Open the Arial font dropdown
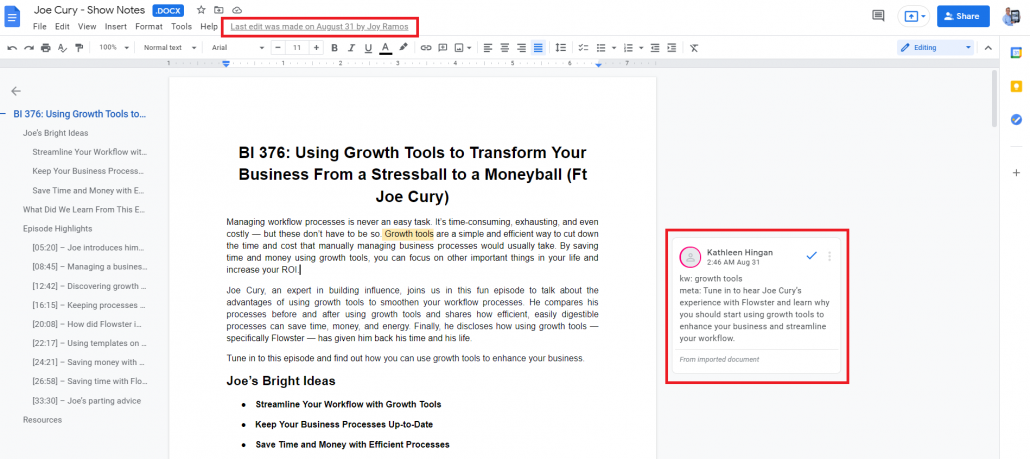The height and width of the screenshot is (459, 1030). coord(238,48)
